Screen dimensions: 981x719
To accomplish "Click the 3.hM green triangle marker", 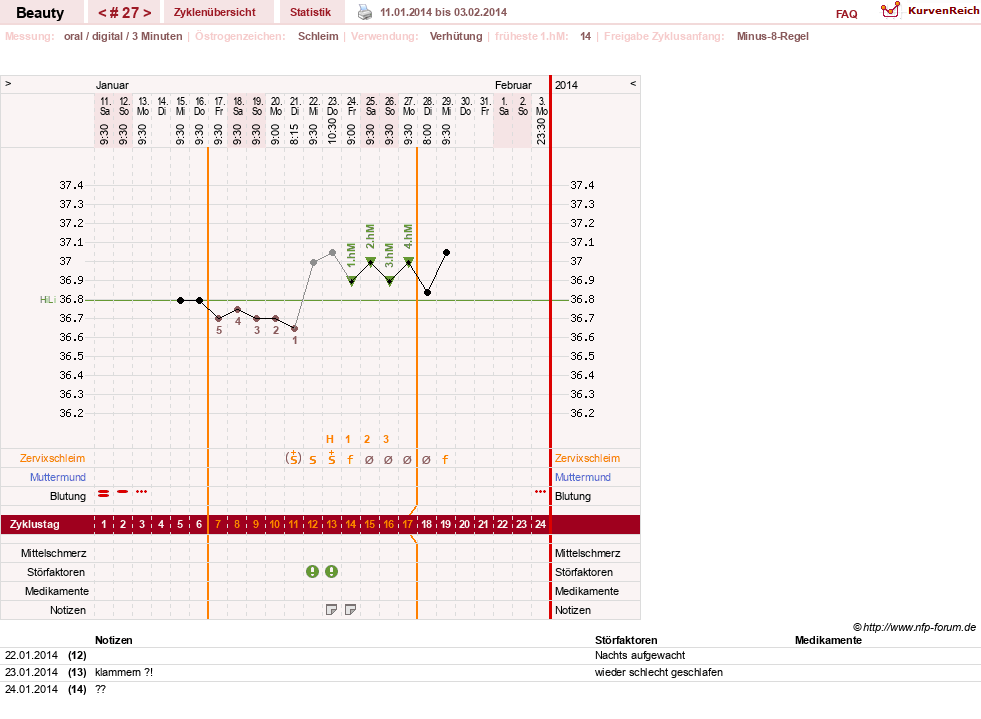I will point(390,282).
